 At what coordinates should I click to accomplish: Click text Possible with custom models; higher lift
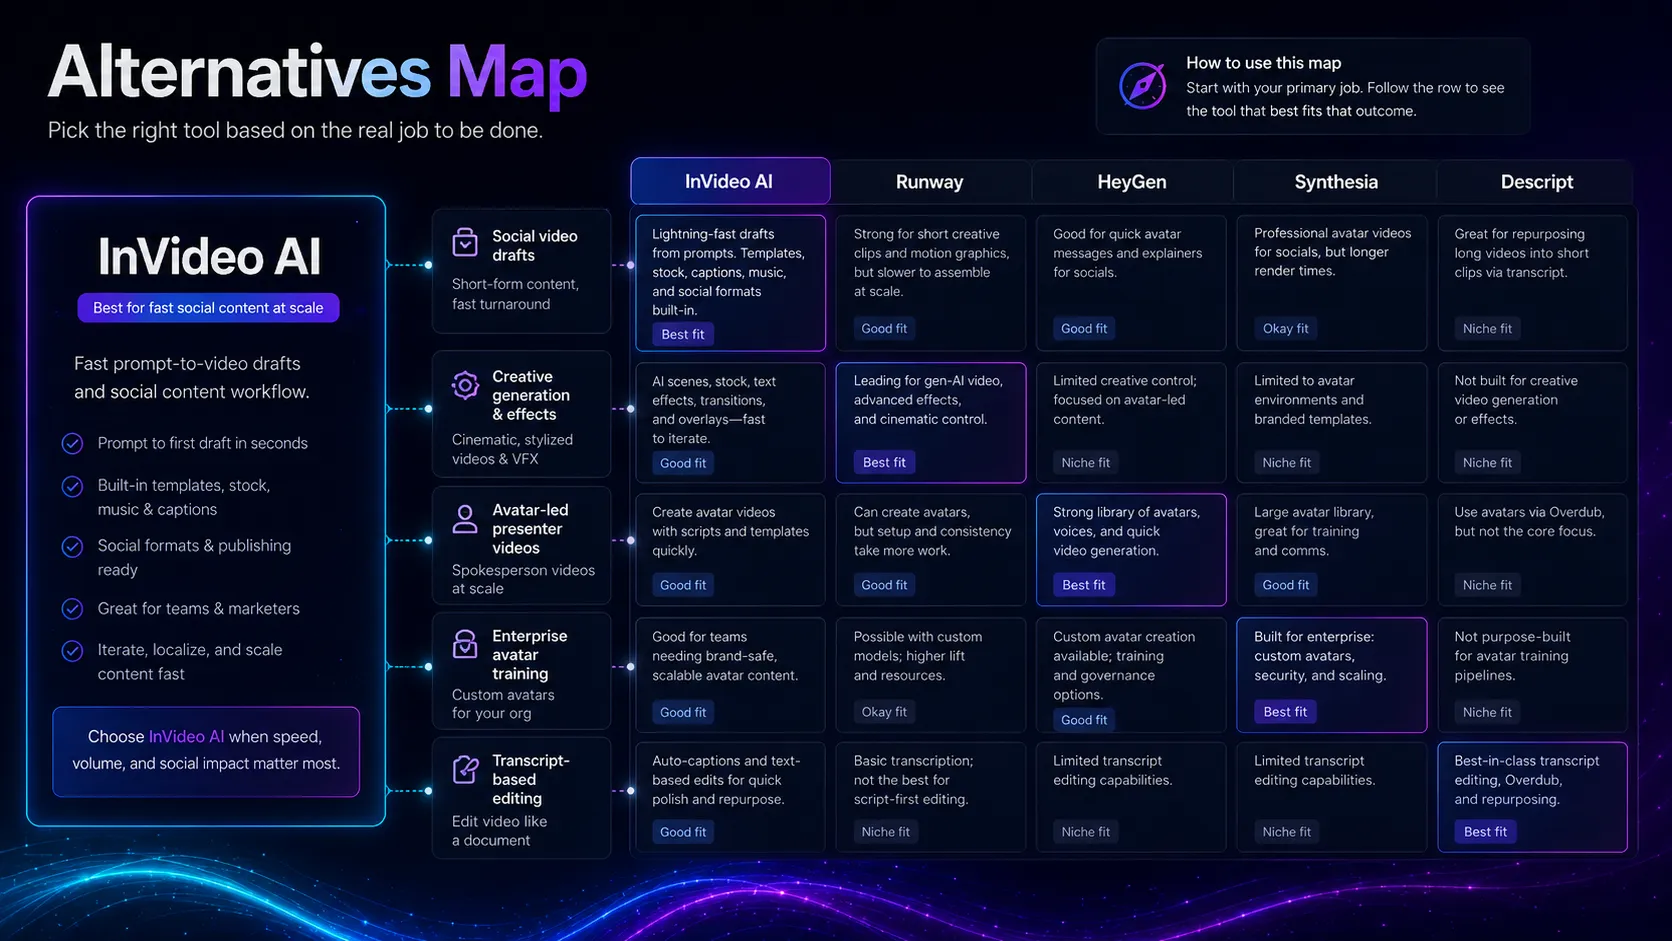tap(918, 656)
